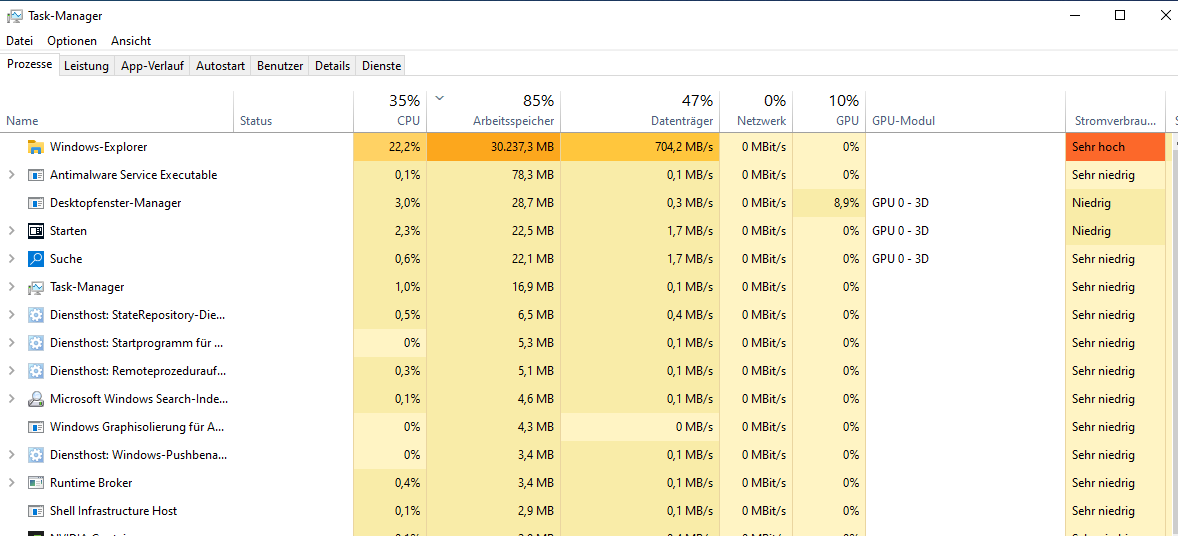Screen dimensions: 1178x536
Task: Click Desktopfenster-Manager's GPU 0 - 3D cell
Action: (x=965, y=203)
